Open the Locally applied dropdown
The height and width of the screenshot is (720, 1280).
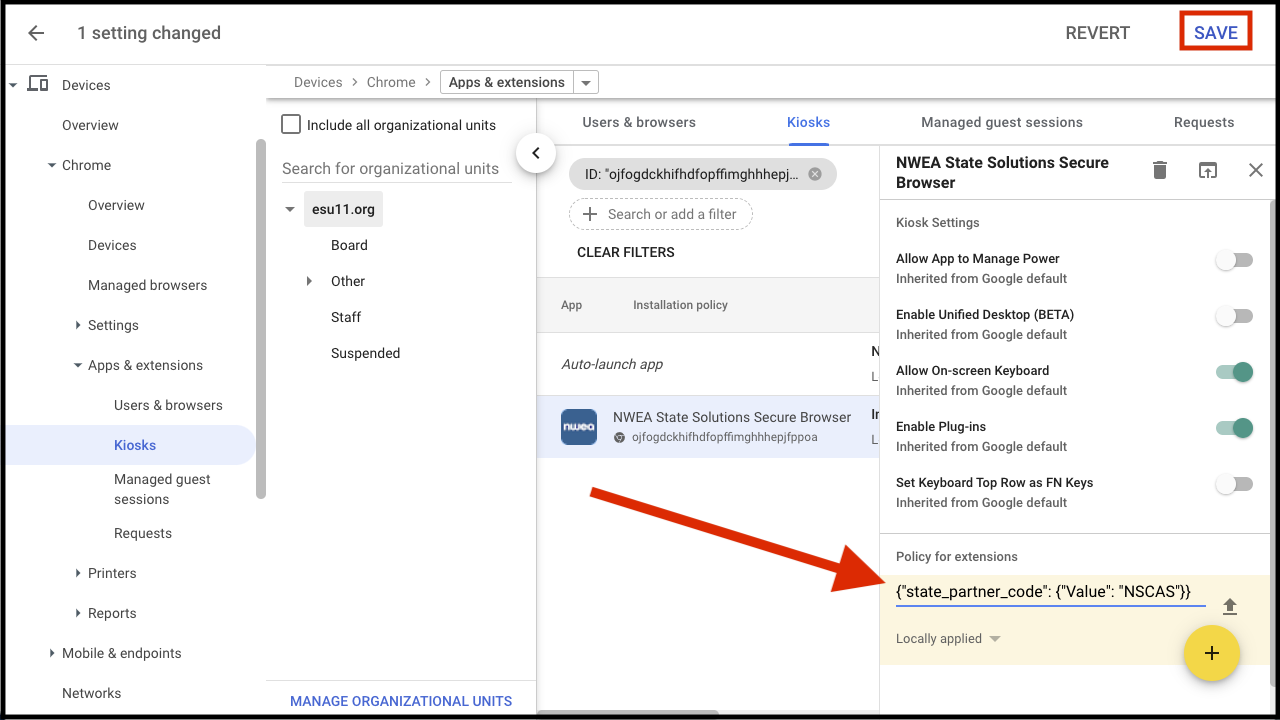click(948, 638)
